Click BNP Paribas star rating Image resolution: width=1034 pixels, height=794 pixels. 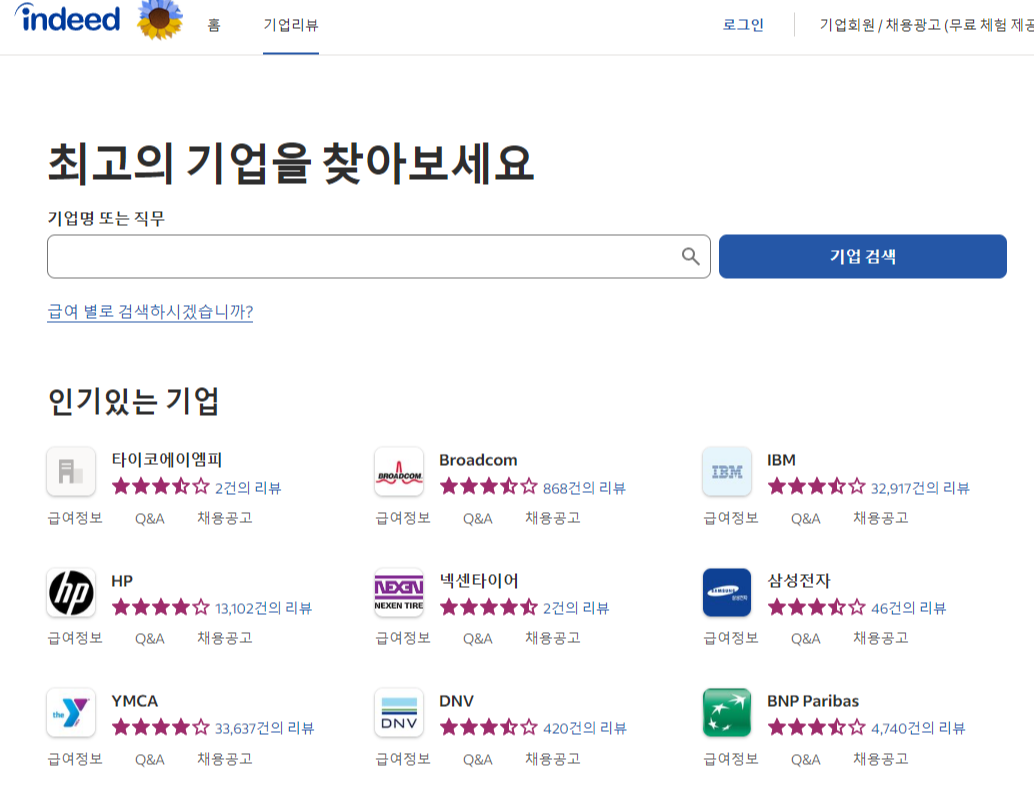click(x=816, y=728)
